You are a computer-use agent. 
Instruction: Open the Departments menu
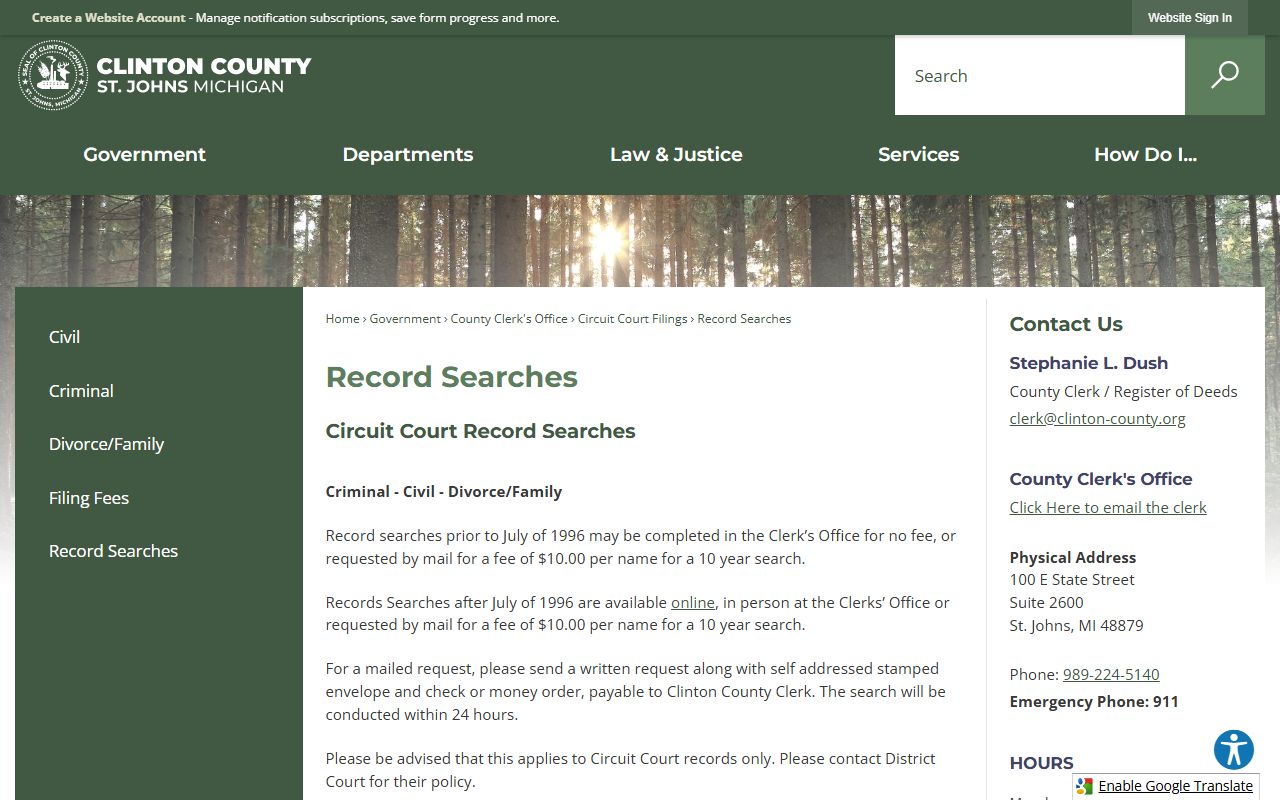[408, 154]
